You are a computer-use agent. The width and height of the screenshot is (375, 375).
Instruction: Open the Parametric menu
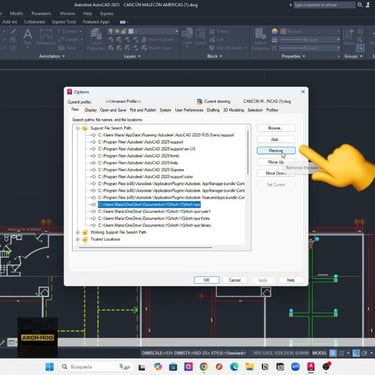point(41,14)
